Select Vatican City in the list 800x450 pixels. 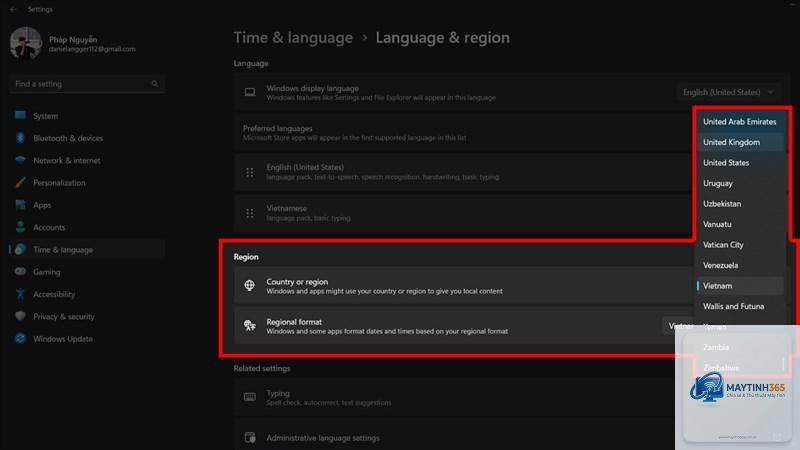[x=740, y=245]
